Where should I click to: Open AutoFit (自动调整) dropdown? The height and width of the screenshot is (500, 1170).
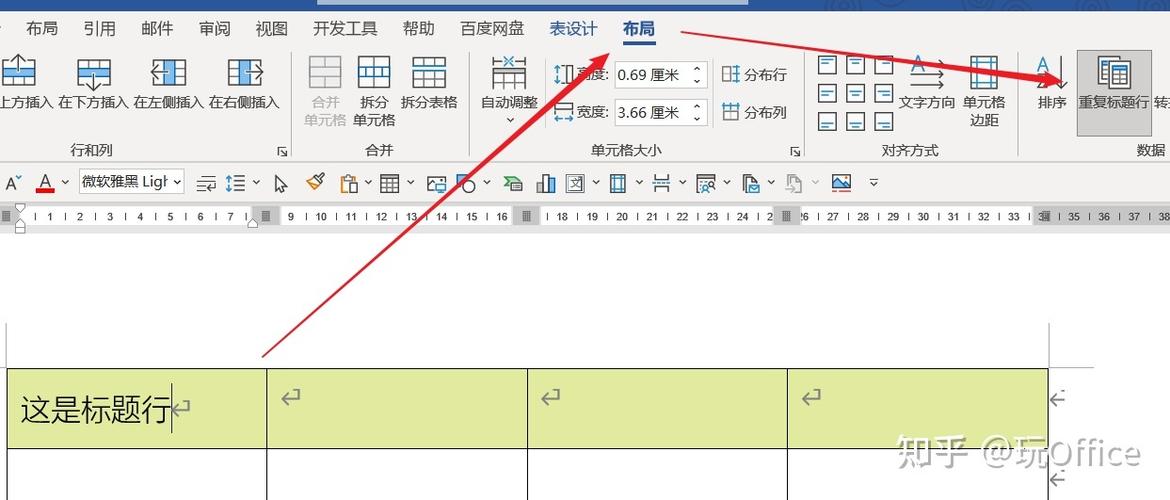[510, 90]
